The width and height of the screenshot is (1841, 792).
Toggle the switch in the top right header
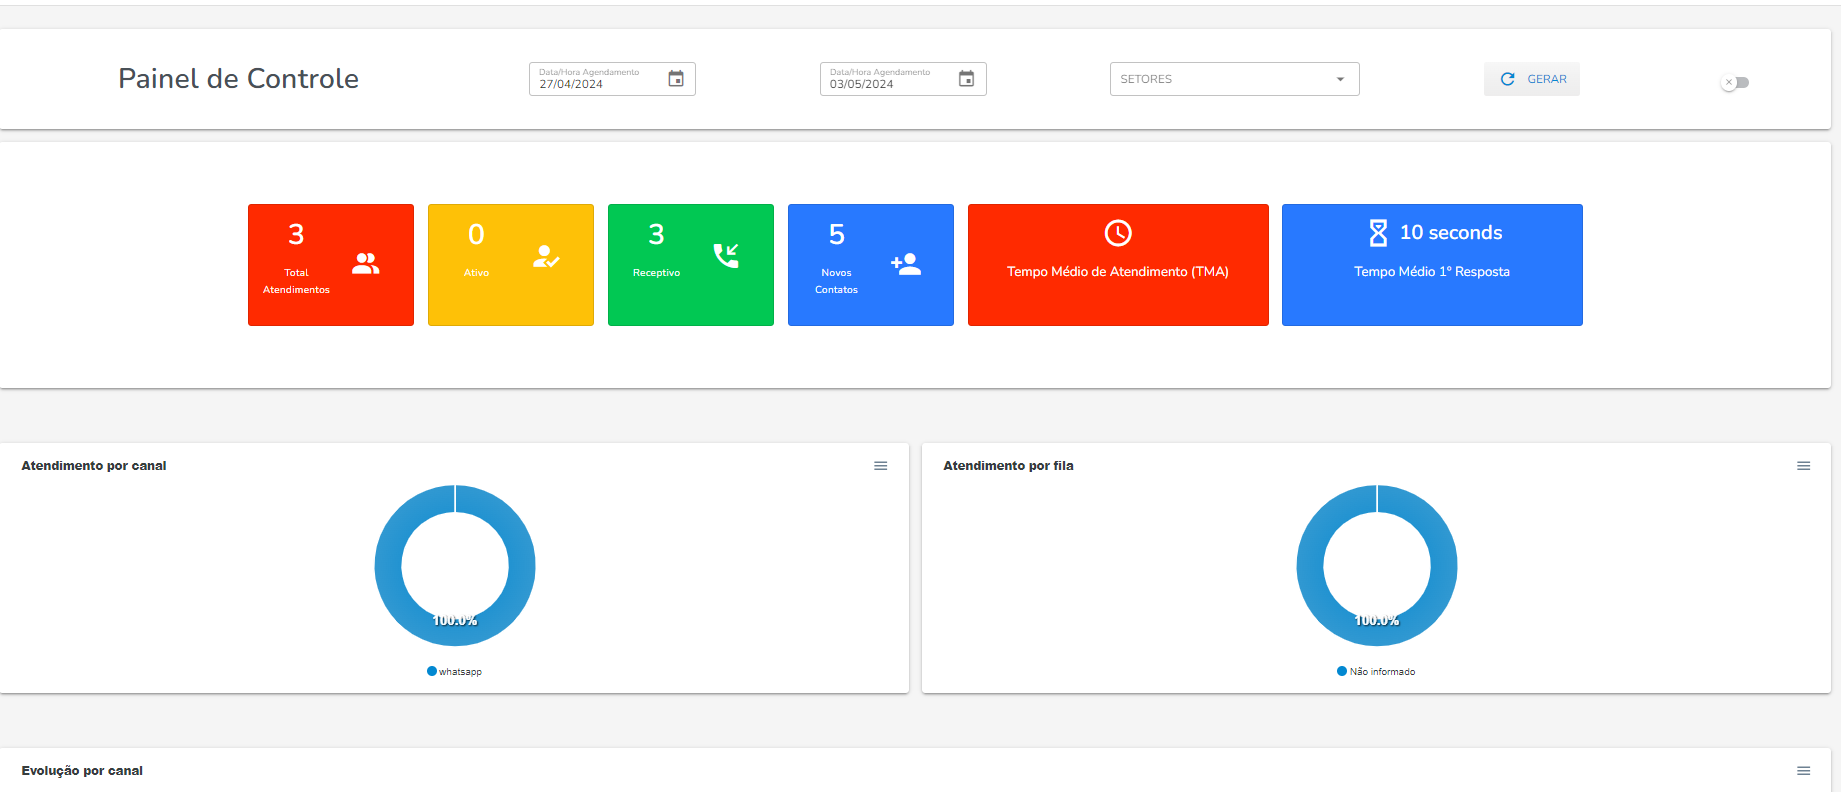point(1734,82)
